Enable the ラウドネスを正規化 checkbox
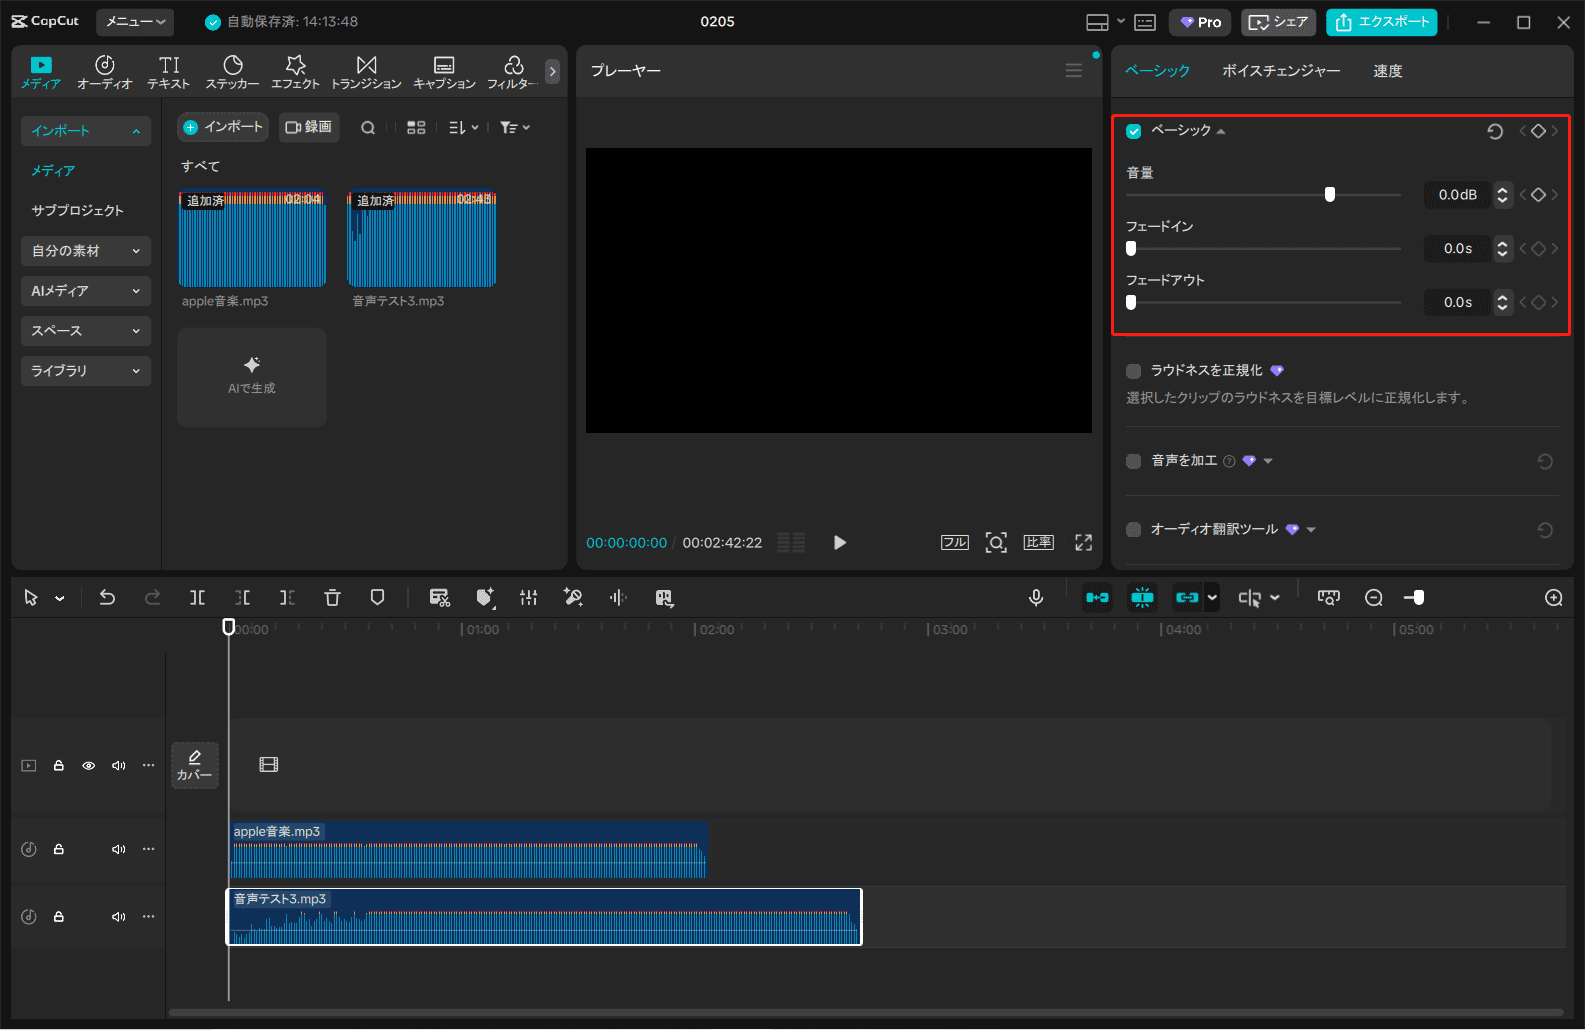The height and width of the screenshot is (1030, 1585). point(1134,371)
